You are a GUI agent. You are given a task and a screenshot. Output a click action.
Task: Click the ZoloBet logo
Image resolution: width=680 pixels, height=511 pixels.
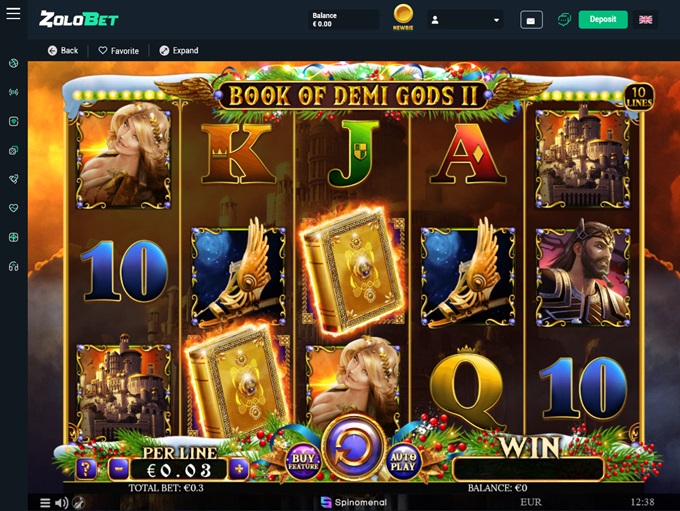[78, 19]
